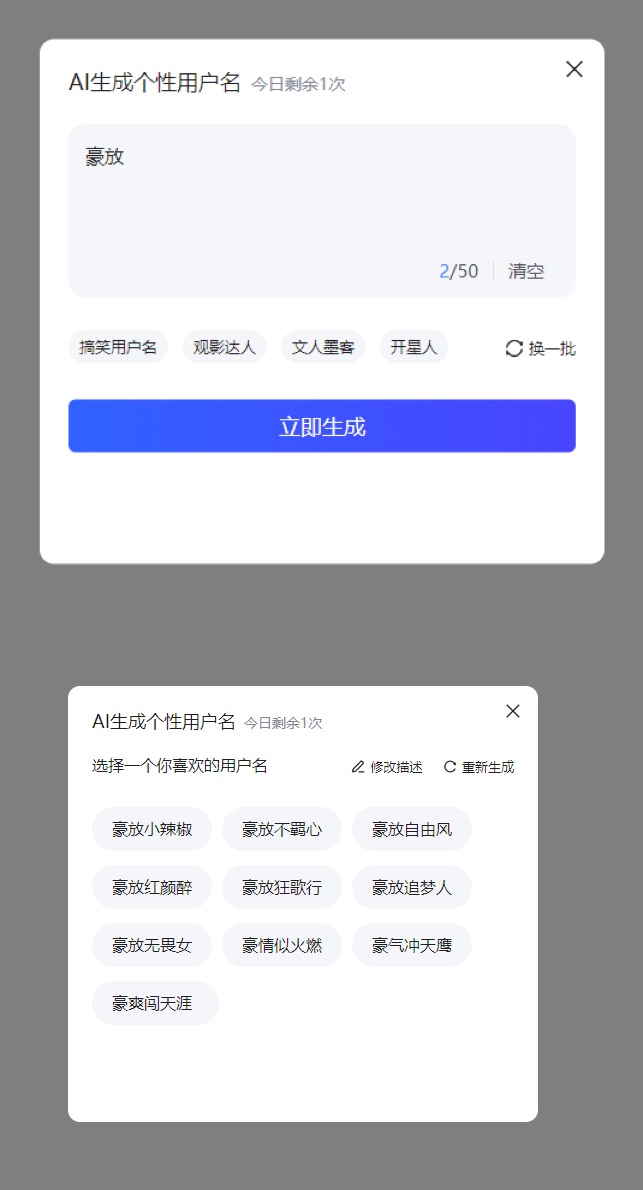Click the reload icon for 重新生成
The image size is (643, 1190).
tap(450, 767)
